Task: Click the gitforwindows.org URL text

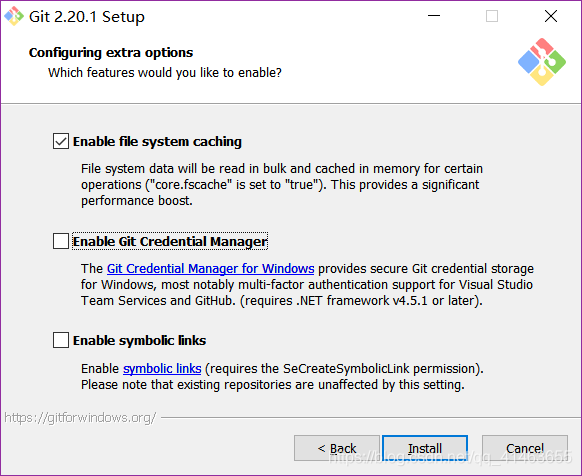Action: click(80, 418)
